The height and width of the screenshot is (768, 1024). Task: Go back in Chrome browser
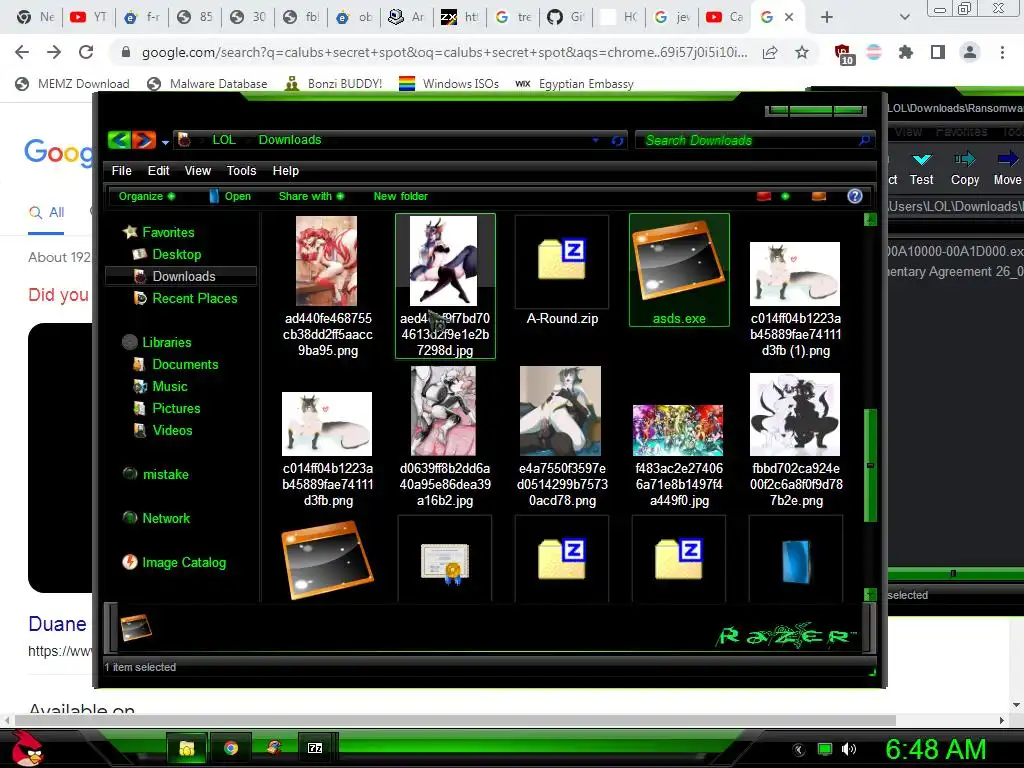22,52
